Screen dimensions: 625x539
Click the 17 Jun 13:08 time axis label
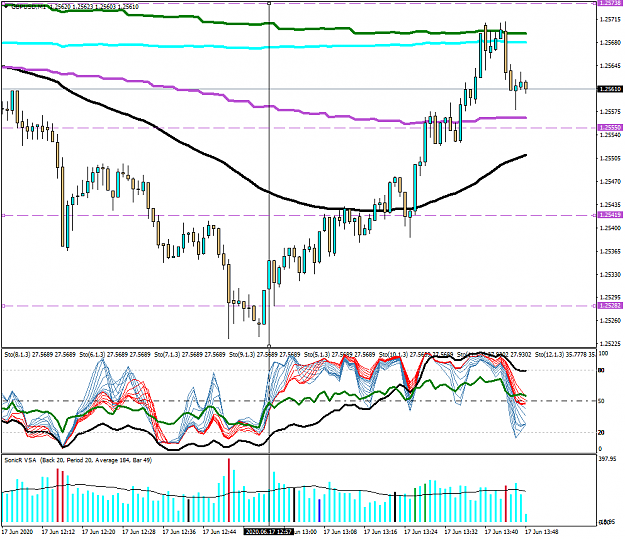(x=340, y=532)
